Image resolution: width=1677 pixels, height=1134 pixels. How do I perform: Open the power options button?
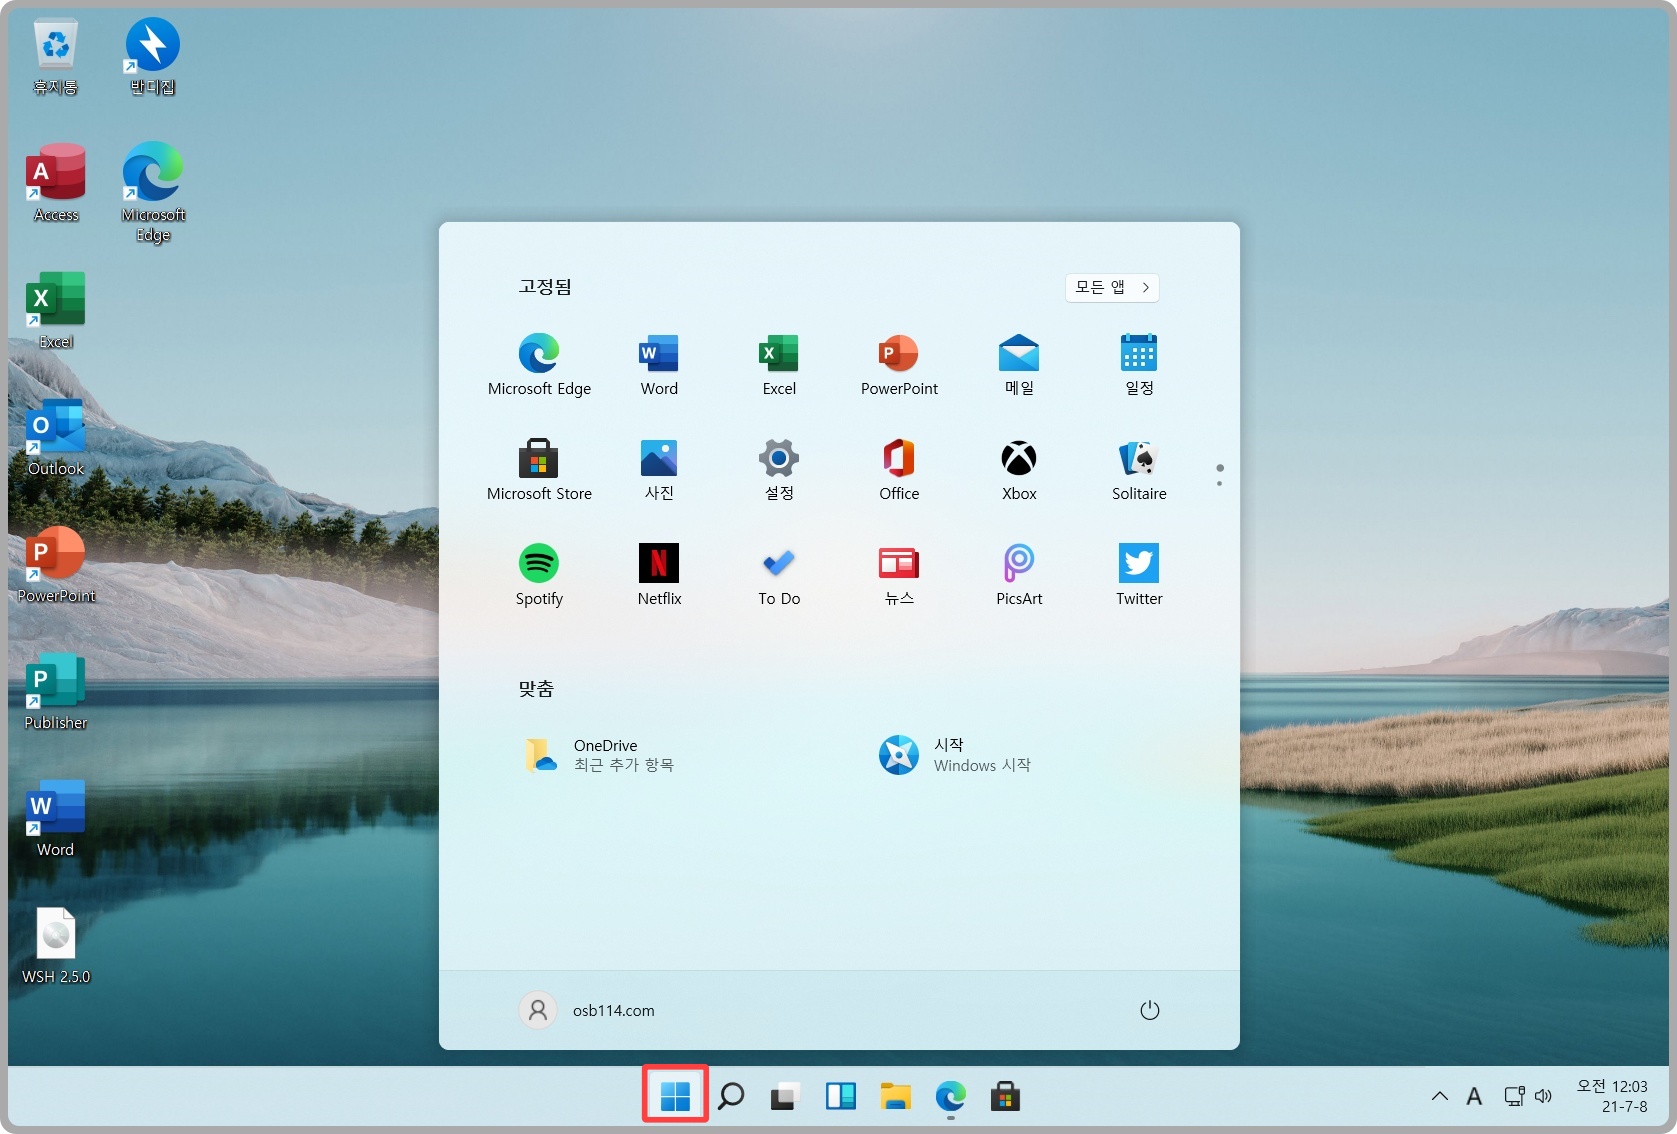pyautogui.click(x=1150, y=1010)
